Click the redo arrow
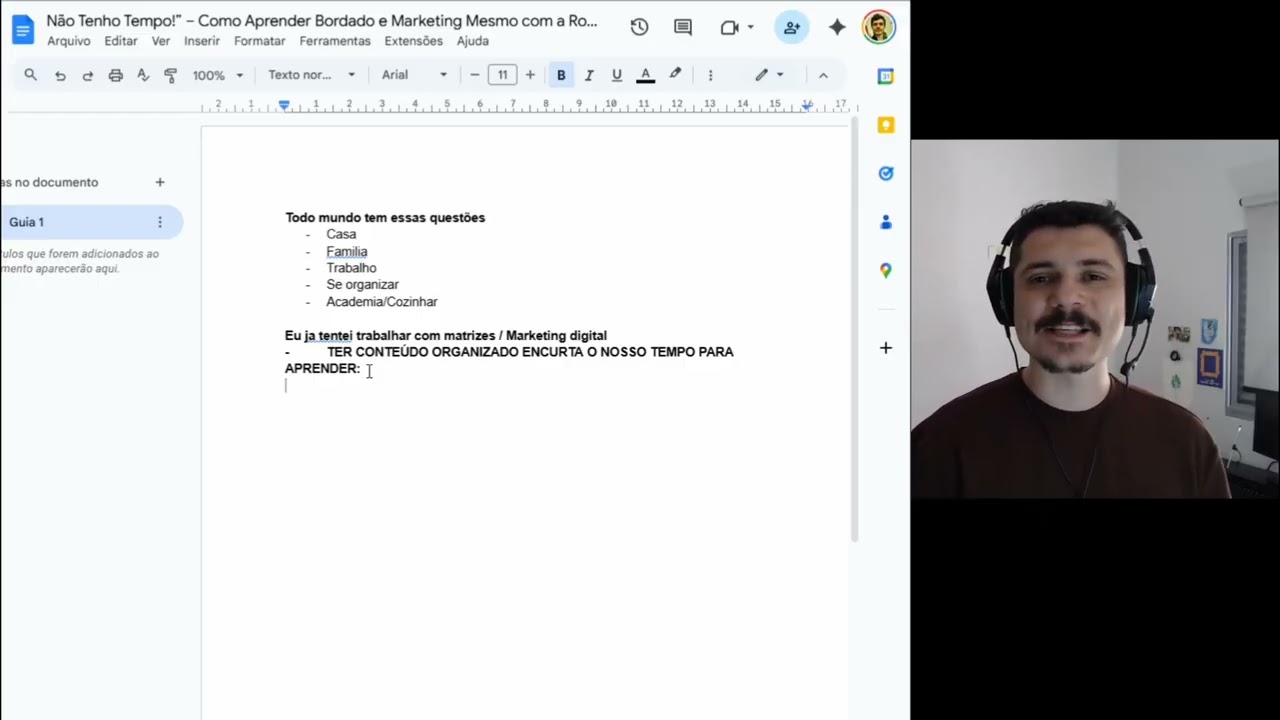This screenshot has width=1280, height=720. [87, 75]
